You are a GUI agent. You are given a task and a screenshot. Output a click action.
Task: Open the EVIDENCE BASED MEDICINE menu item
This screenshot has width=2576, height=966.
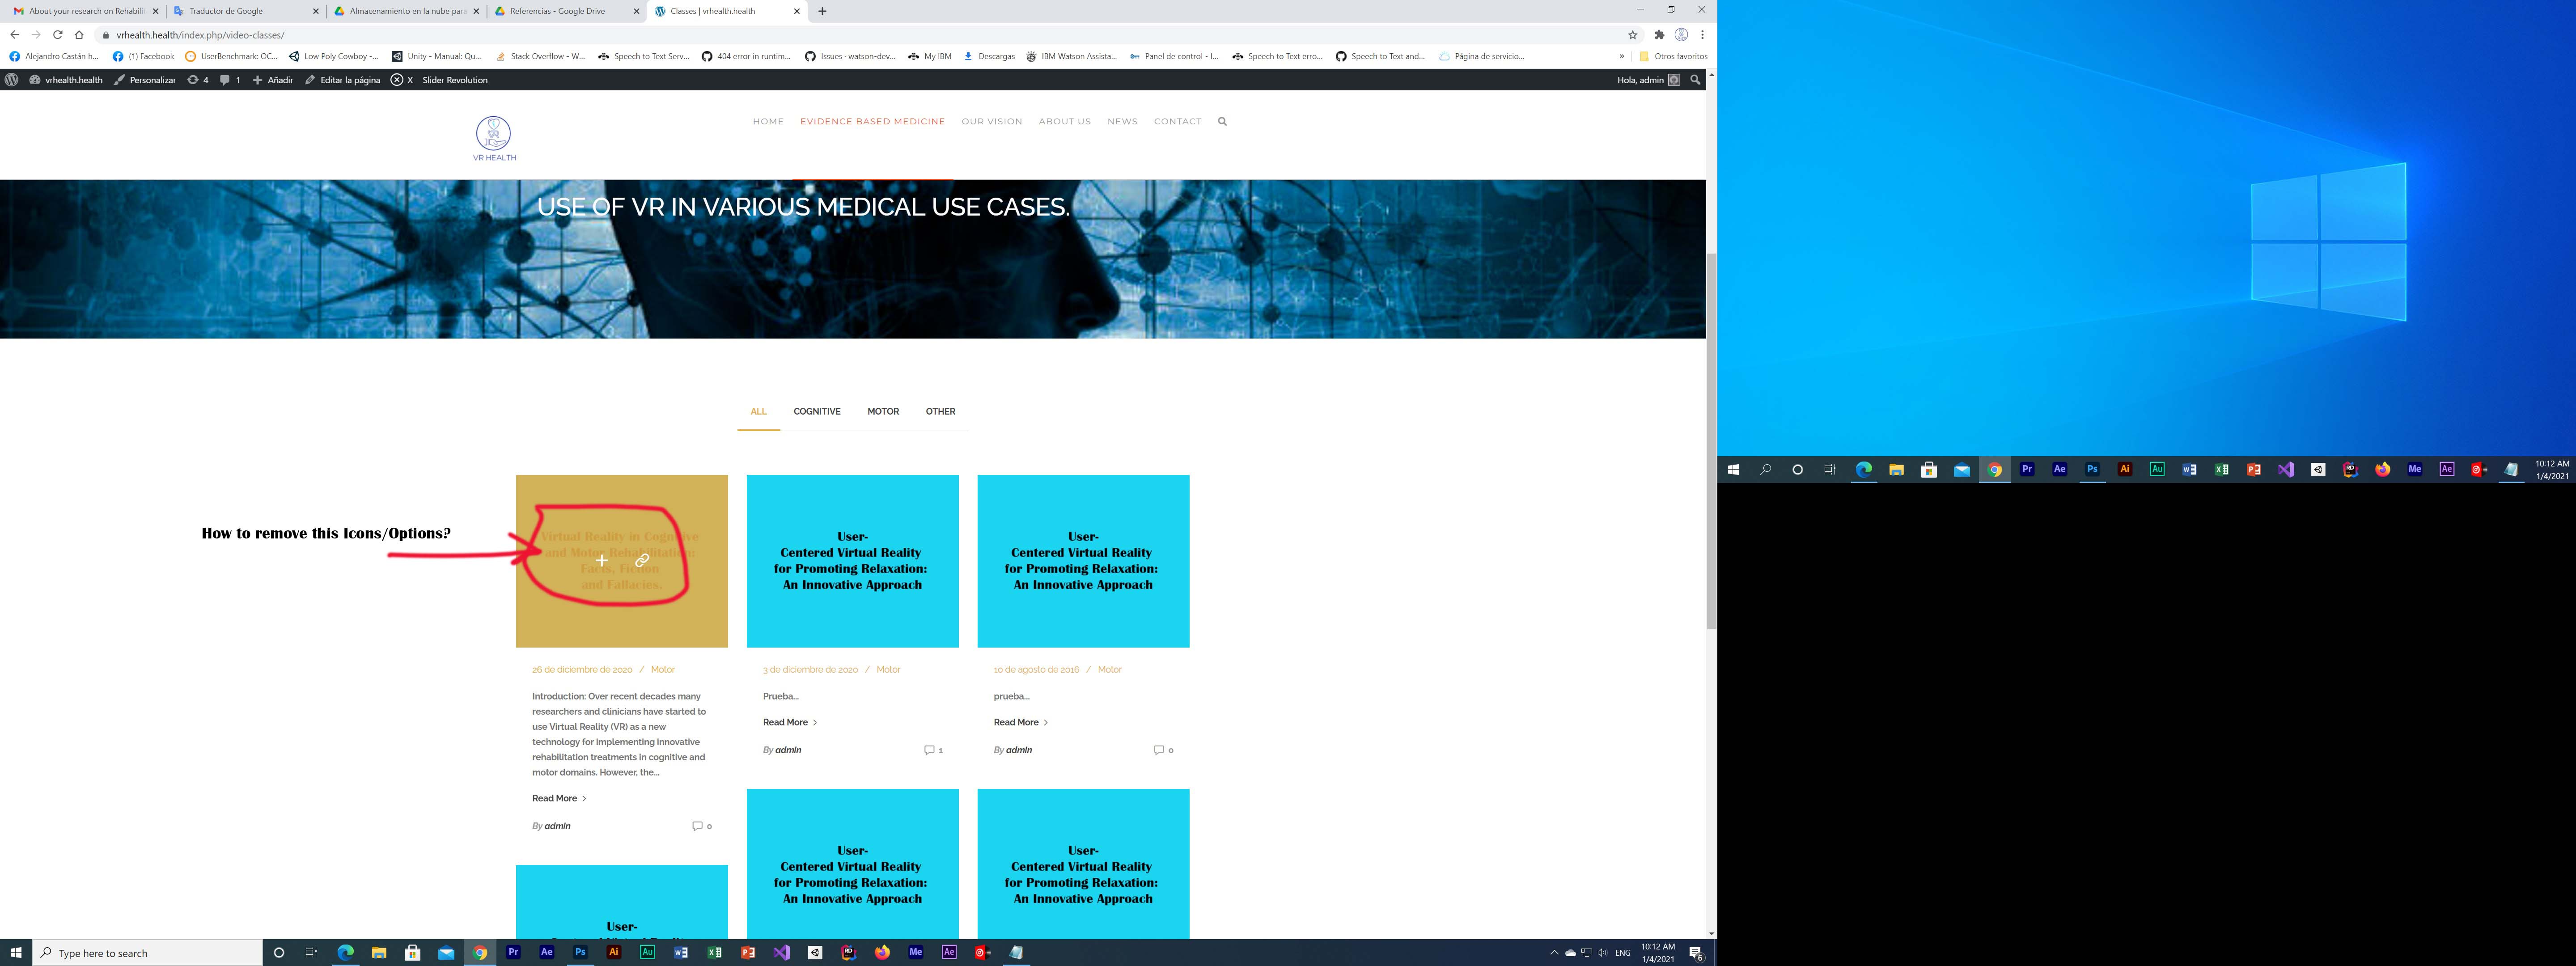tap(872, 121)
